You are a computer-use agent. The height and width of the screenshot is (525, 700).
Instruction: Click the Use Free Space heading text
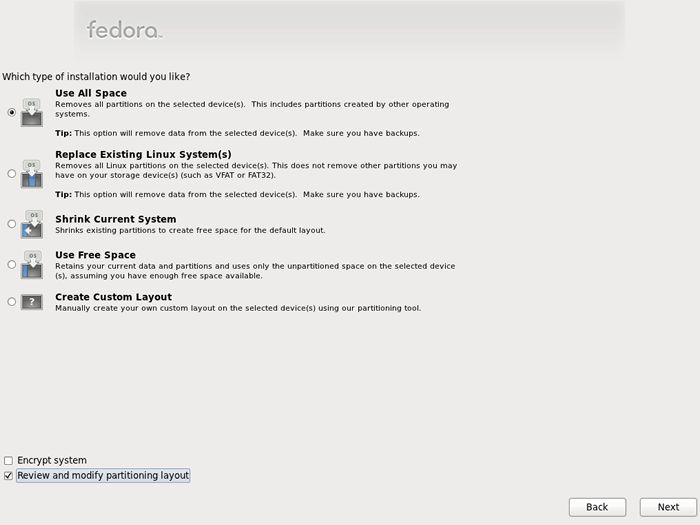pos(96,255)
